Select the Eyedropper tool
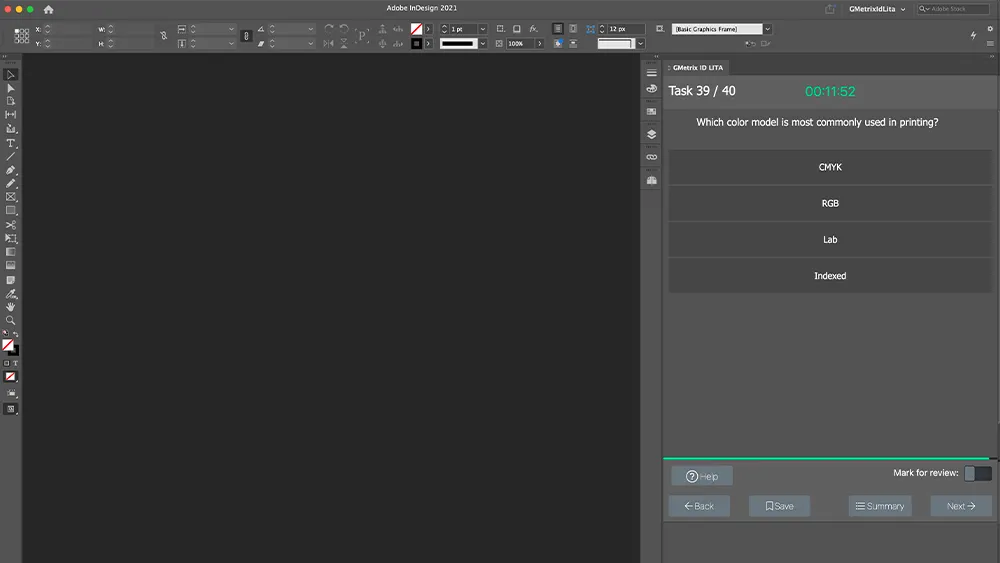This screenshot has width=1000, height=563. [x=11, y=294]
